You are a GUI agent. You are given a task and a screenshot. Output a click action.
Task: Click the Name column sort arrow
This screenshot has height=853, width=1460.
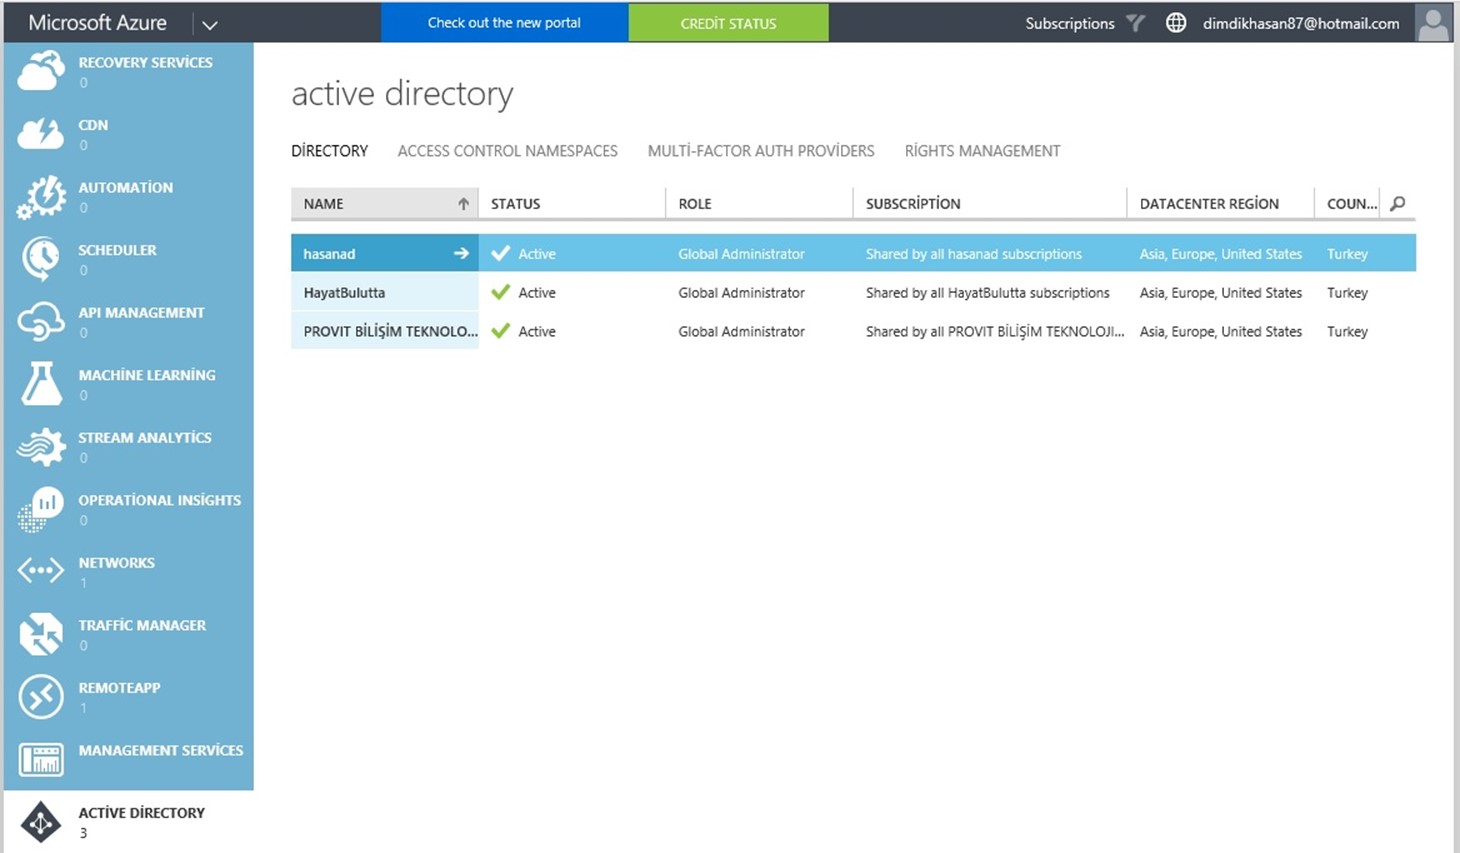point(463,203)
